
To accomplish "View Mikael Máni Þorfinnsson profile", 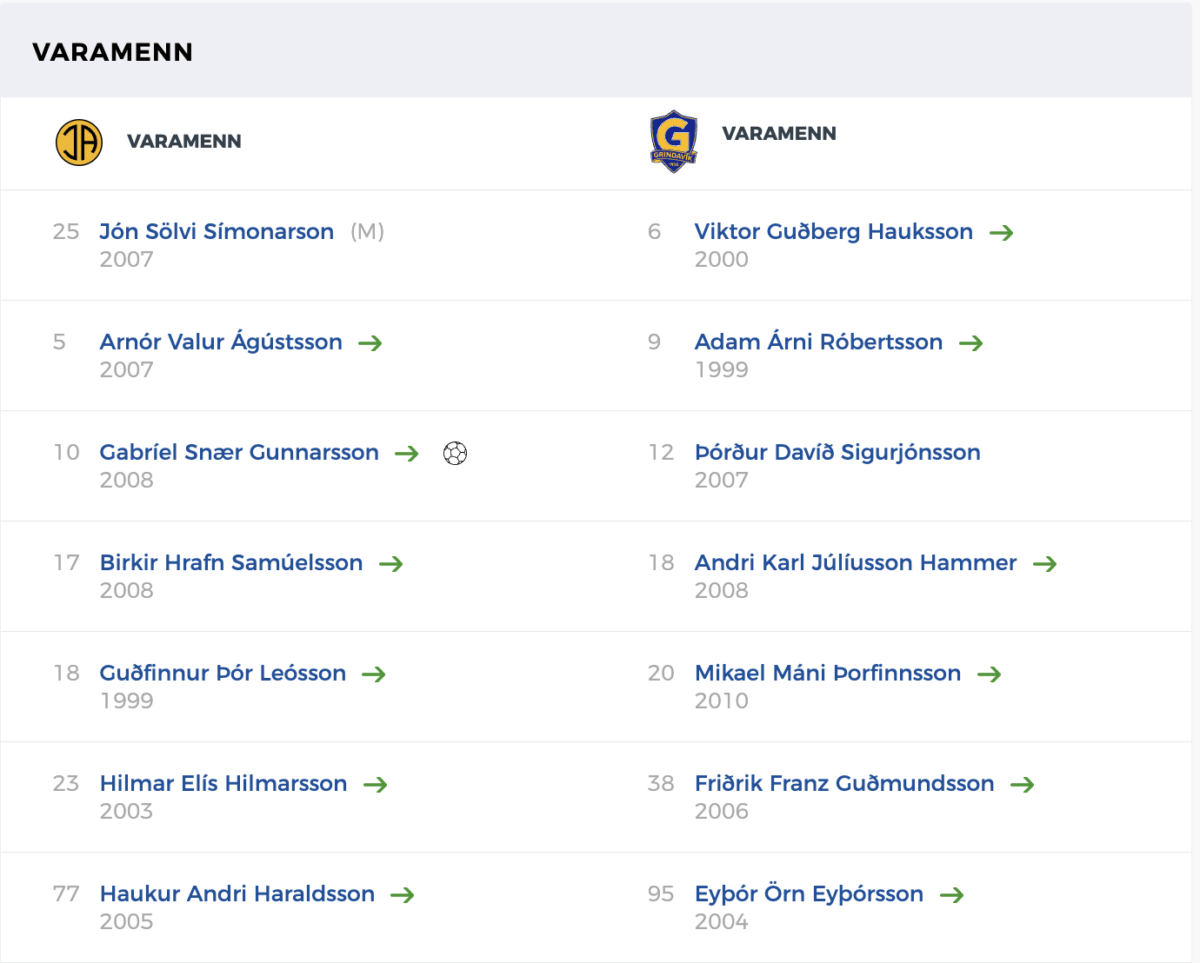I will pyautogui.click(x=827, y=674).
